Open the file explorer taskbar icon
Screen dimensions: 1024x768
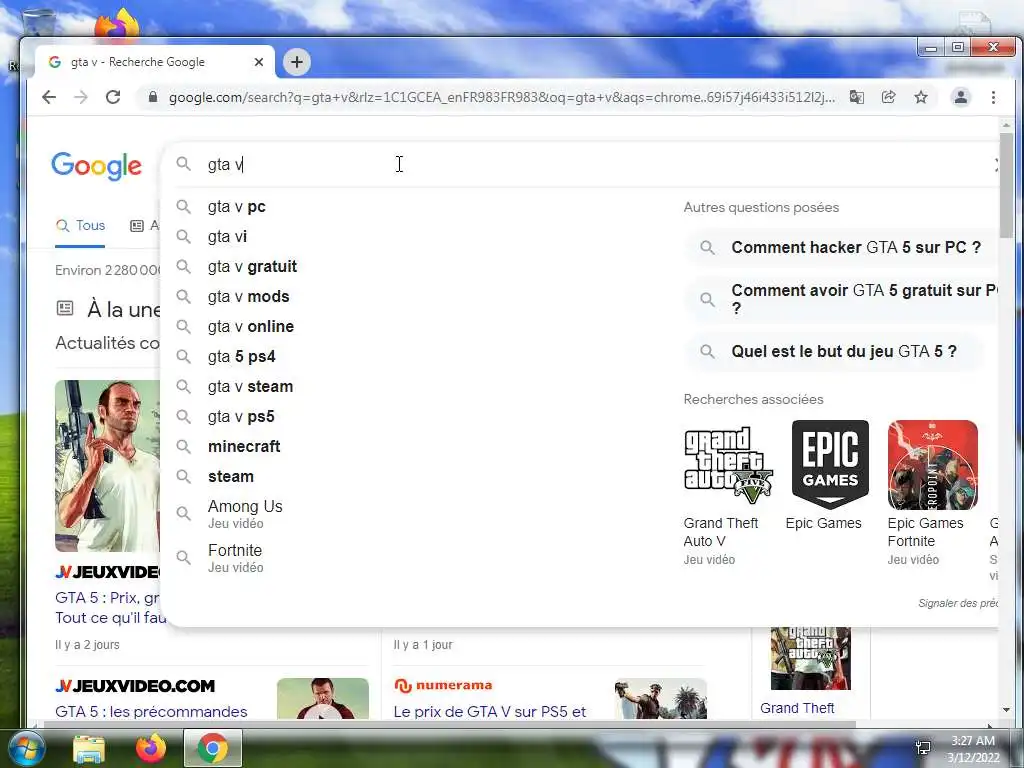[89, 749]
